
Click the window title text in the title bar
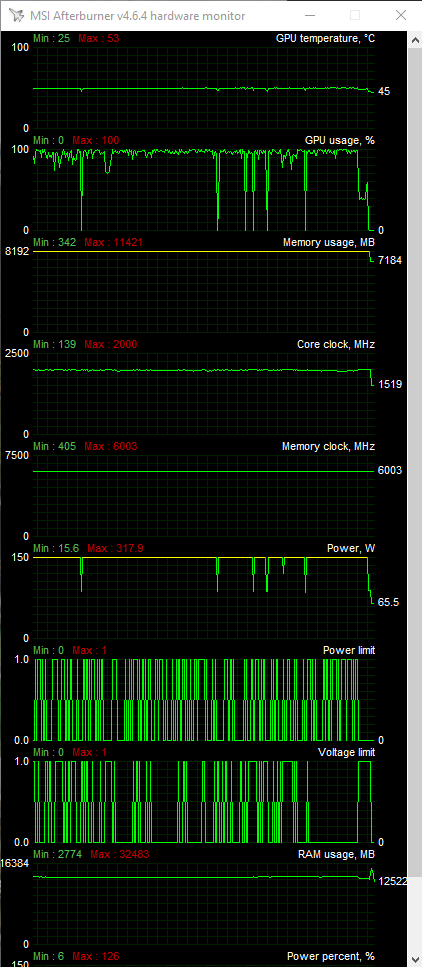tap(138, 16)
